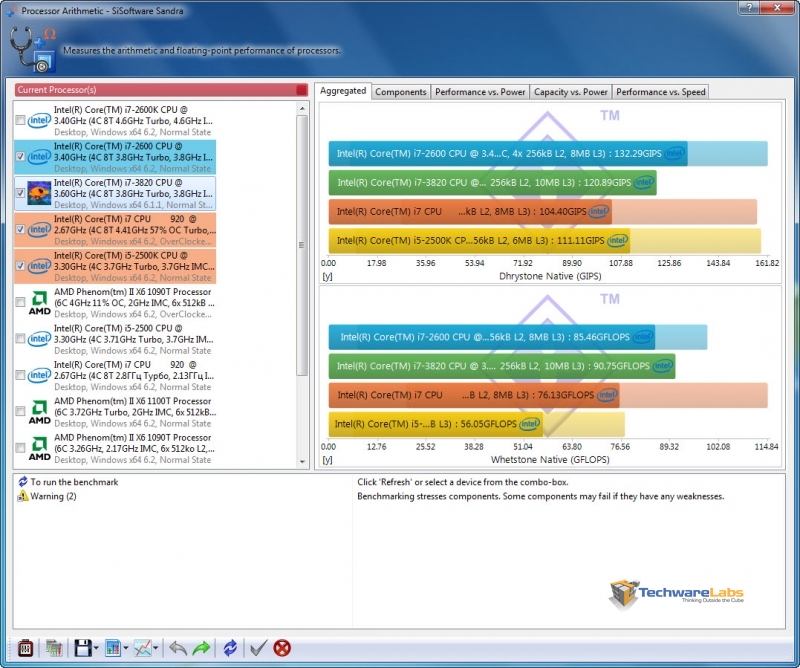Click the blue arrows icon beside 'To run the benchmark'

pyautogui.click(x=23, y=482)
